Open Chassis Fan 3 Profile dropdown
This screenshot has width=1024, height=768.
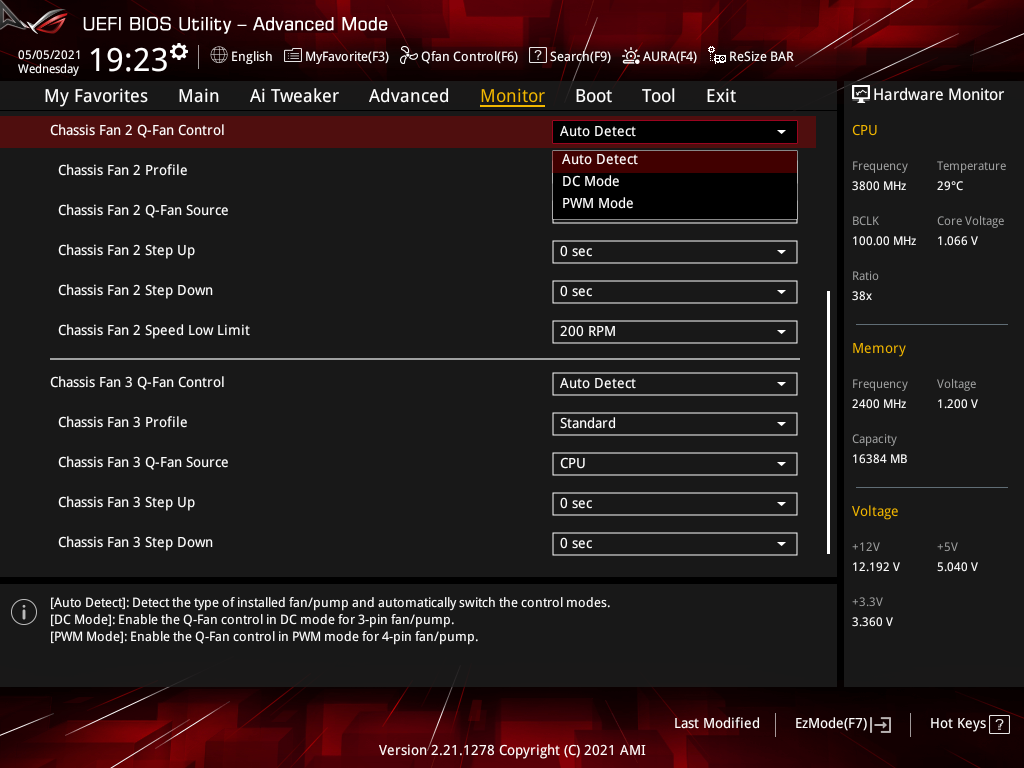coord(675,424)
